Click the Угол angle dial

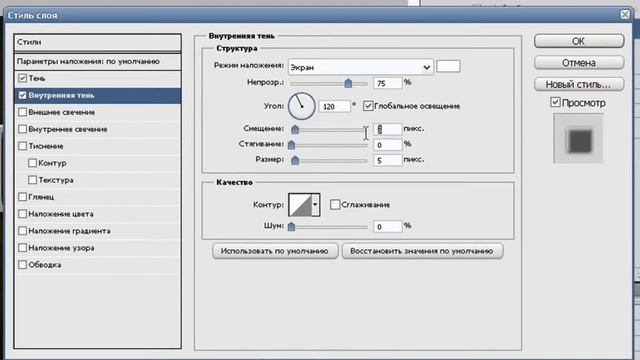click(302, 106)
